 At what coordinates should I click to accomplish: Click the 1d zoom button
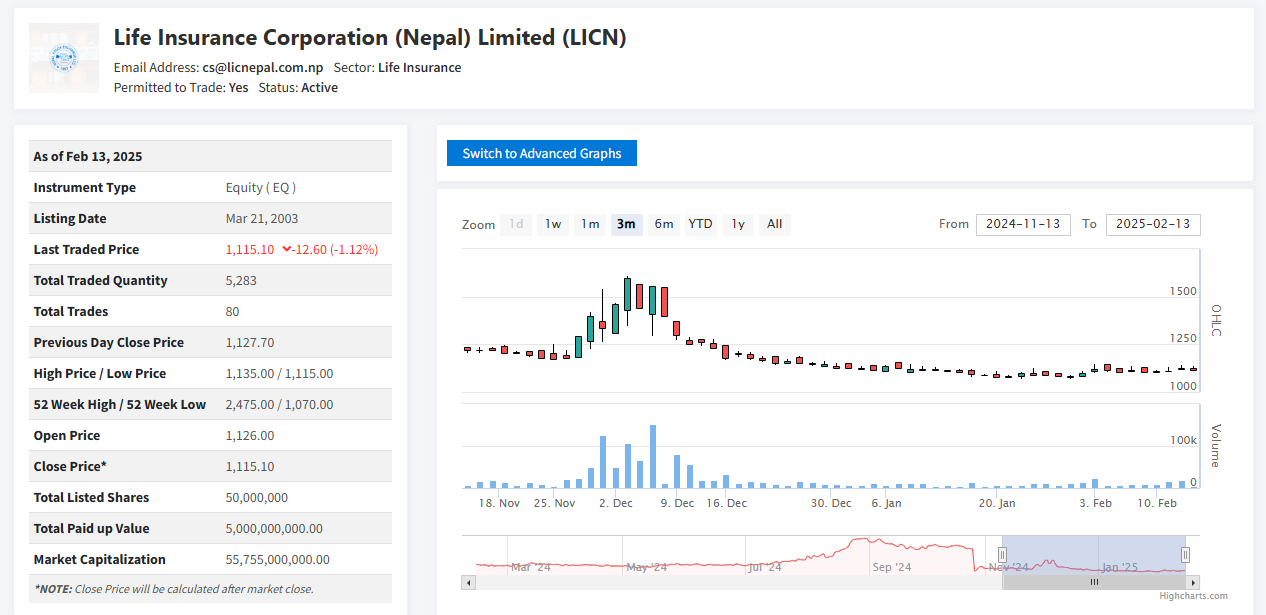[x=516, y=224]
